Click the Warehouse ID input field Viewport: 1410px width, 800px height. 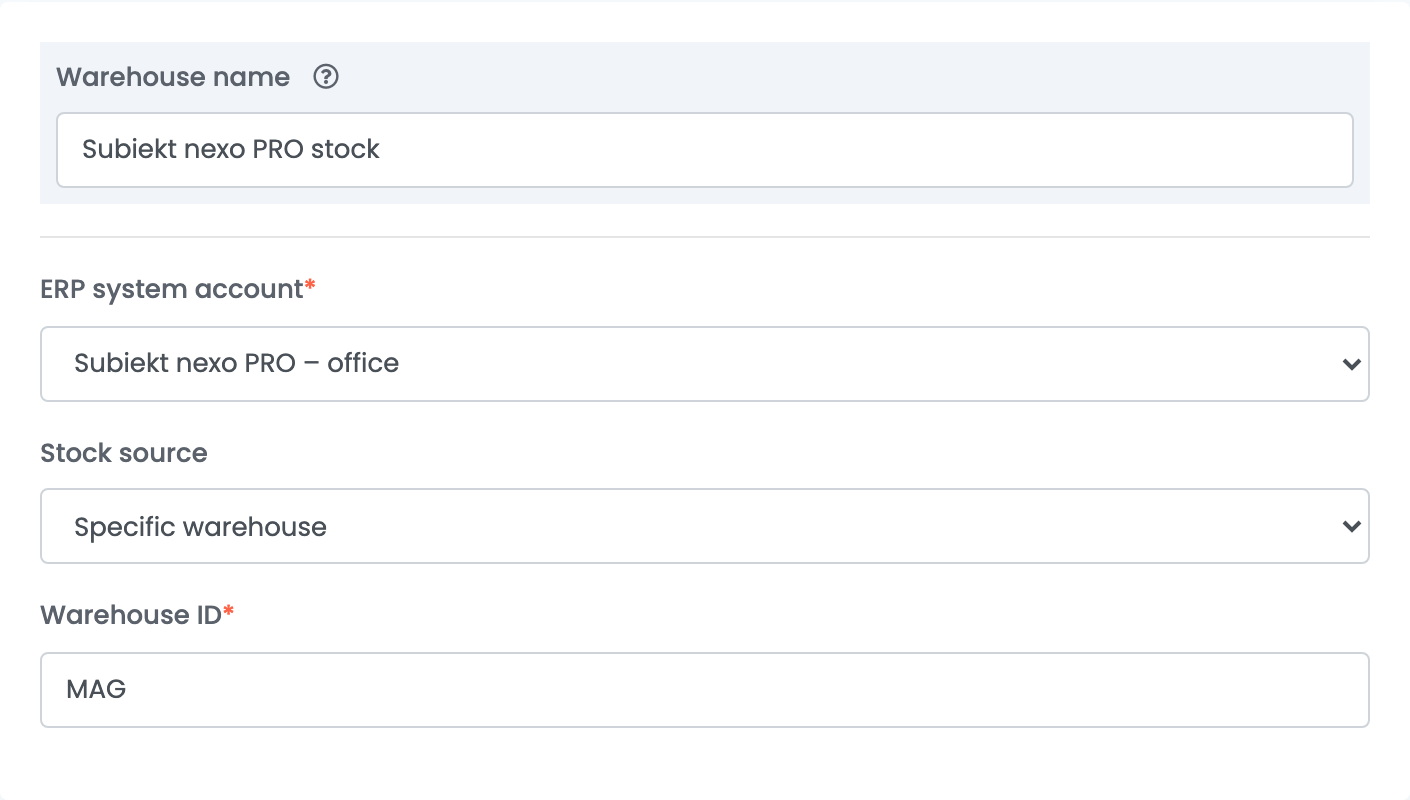click(705, 690)
